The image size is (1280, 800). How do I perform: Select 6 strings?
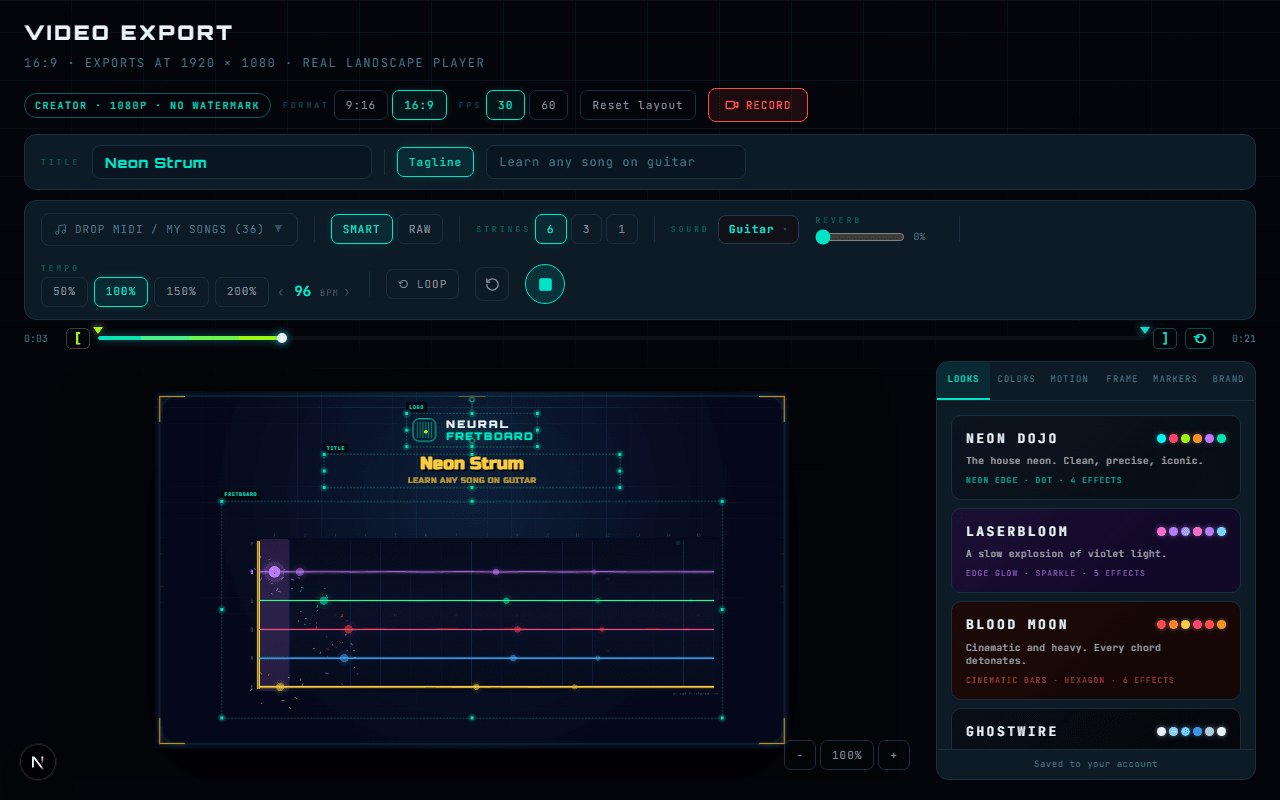tap(551, 229)
